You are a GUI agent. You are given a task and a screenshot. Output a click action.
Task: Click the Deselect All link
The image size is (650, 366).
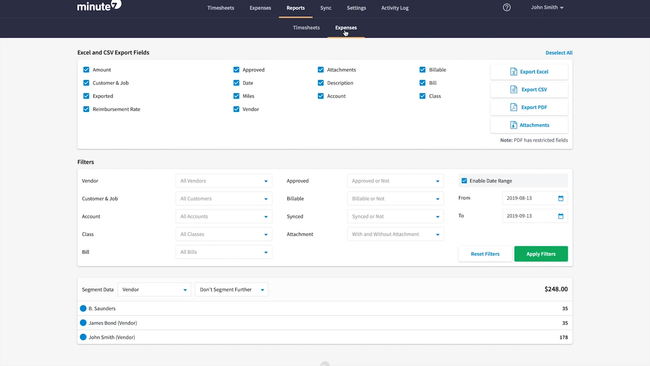[559, 53]
